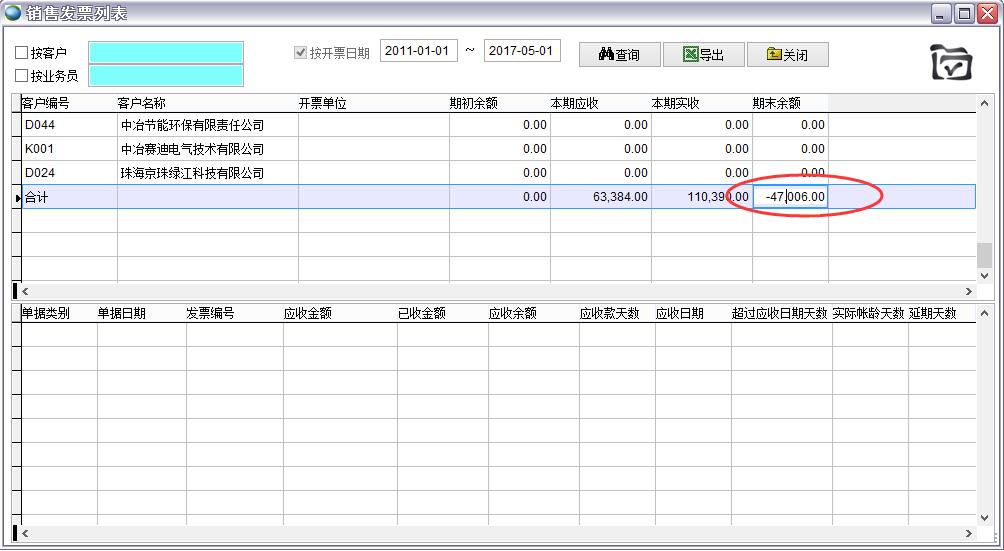
Task: Close the list with 关闭 button
Action: 787,55
